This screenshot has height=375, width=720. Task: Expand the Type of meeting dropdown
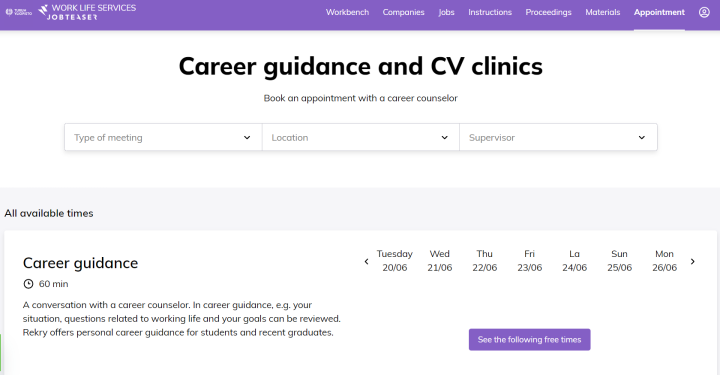163,137
